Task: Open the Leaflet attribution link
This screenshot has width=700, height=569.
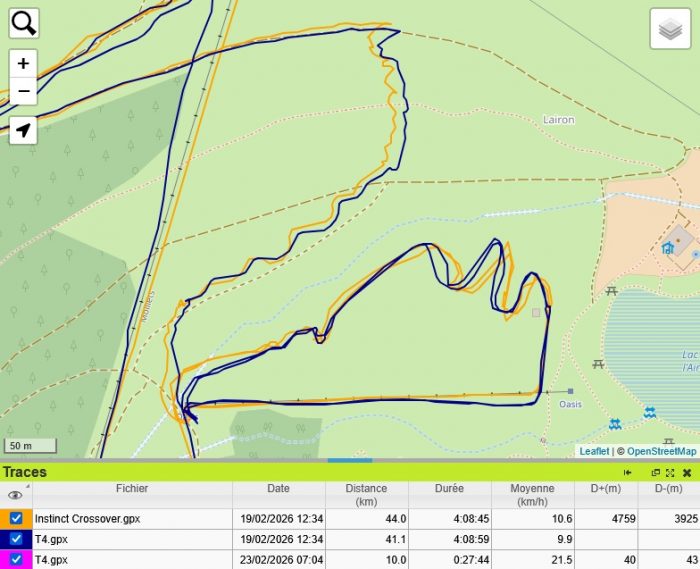Action: (594, 452)
